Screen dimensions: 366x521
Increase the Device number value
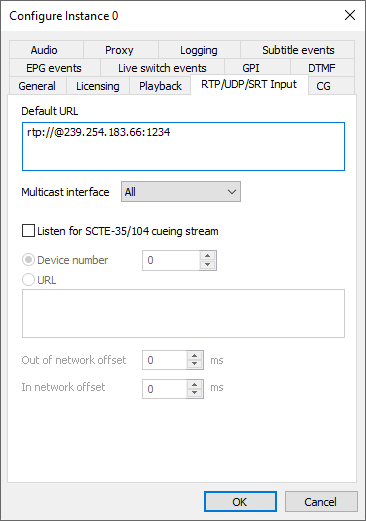pyautogui.click(x=208, y=256)
